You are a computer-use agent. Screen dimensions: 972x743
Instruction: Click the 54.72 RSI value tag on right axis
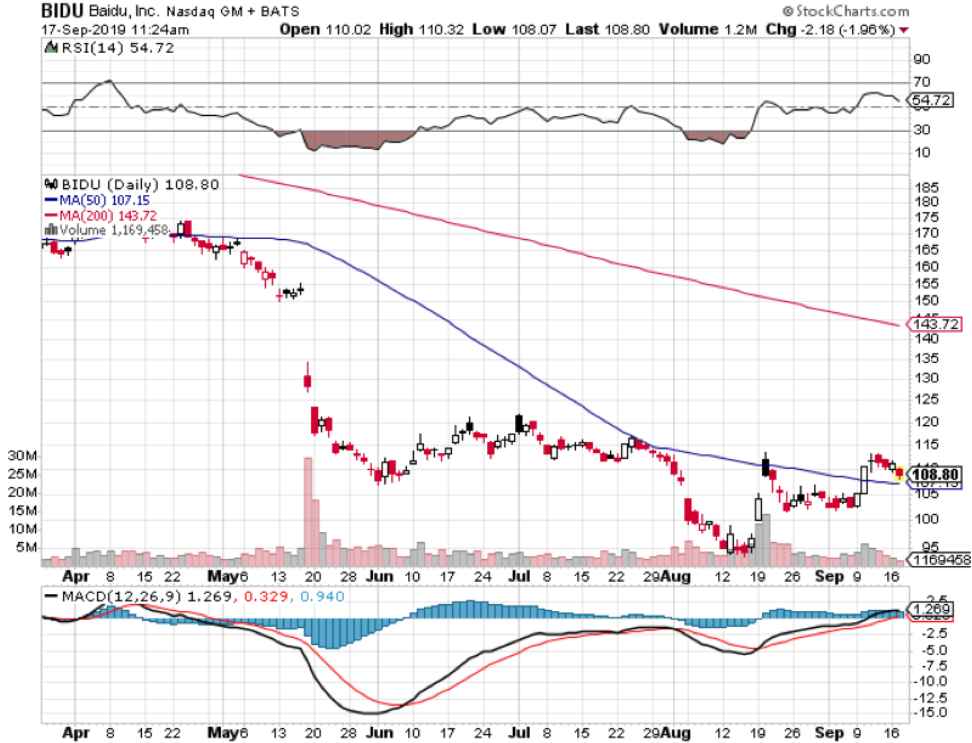tap(932, 100)
